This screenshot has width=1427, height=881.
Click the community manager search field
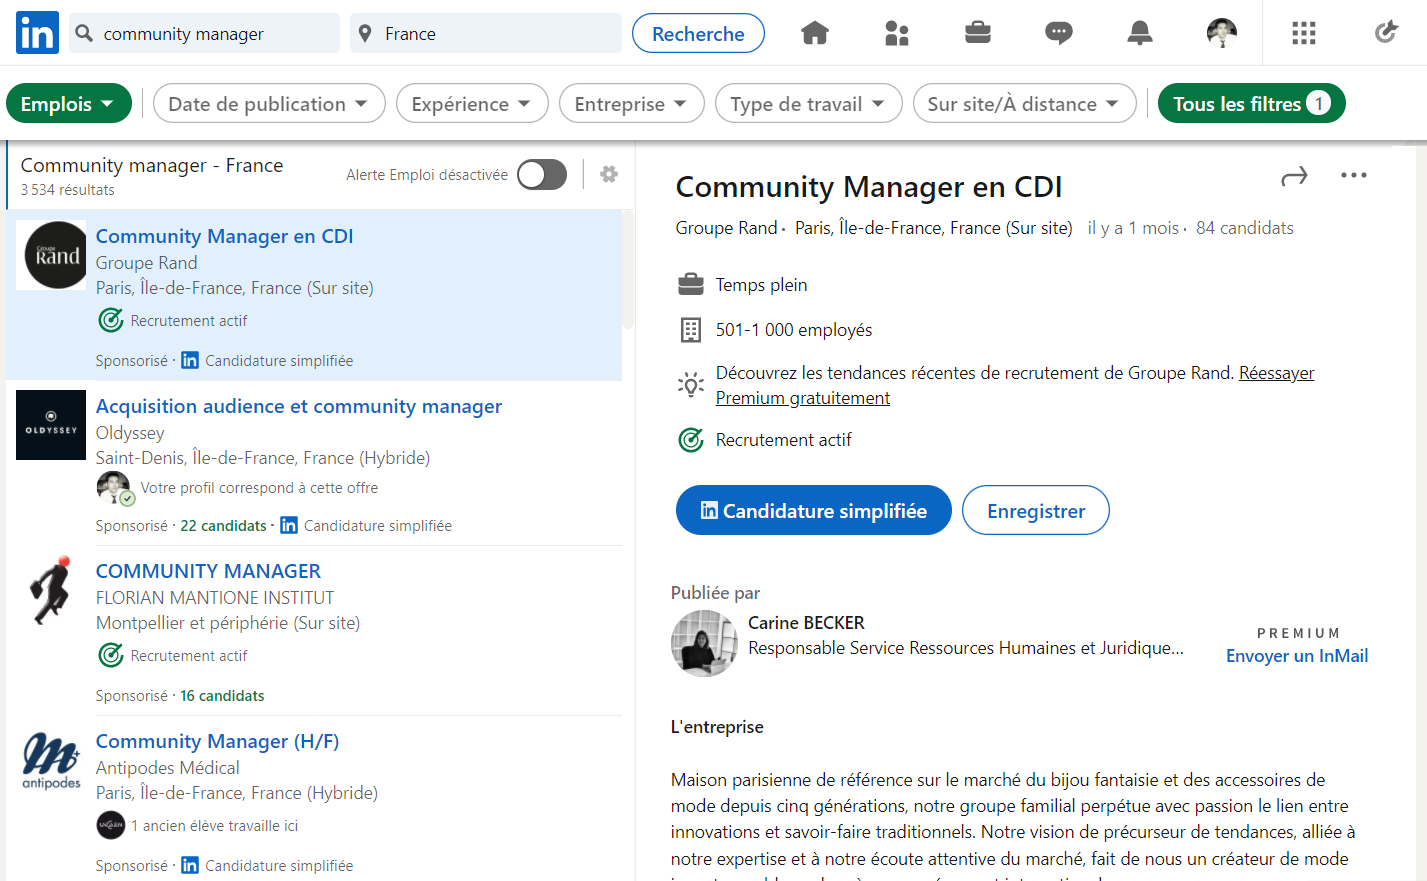[x=204, y=33]
